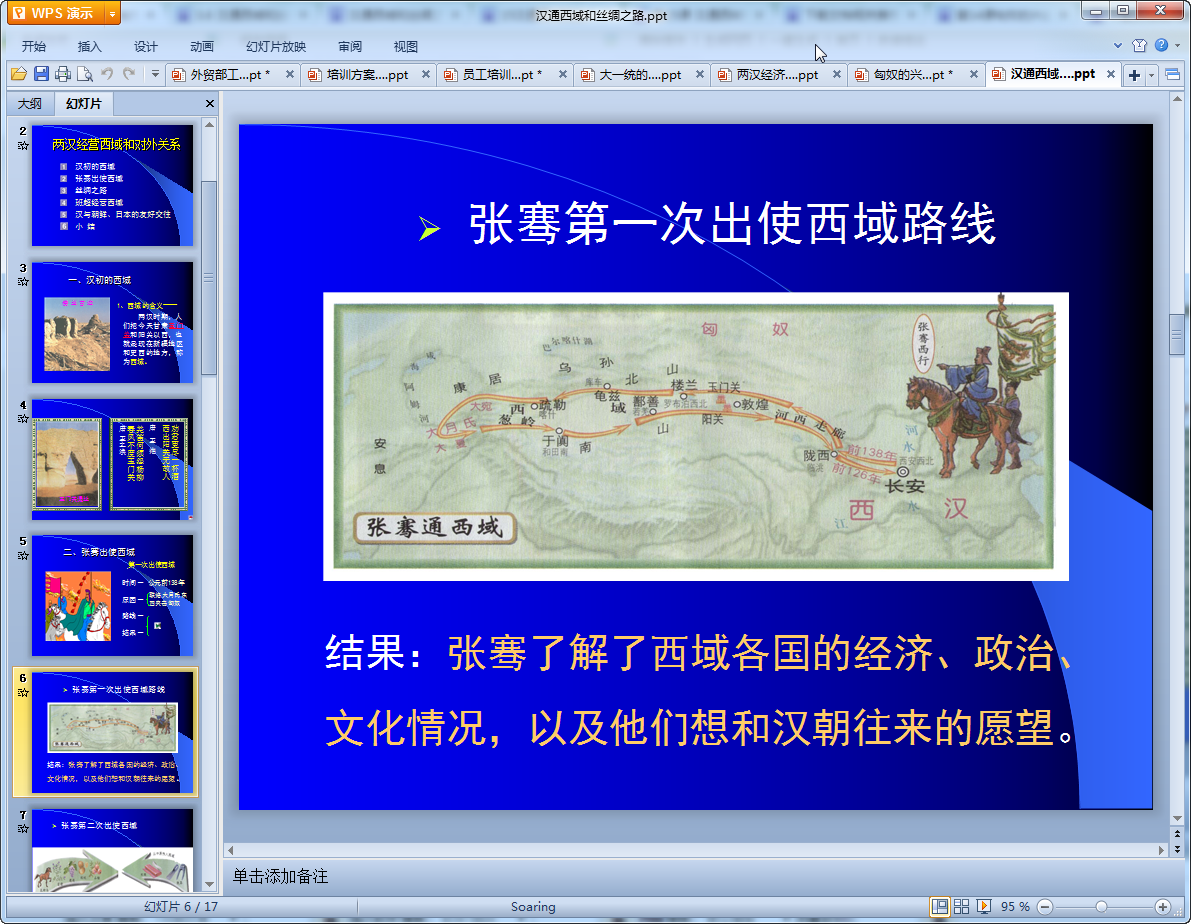Open a file with the folder icon

(18, 74)
